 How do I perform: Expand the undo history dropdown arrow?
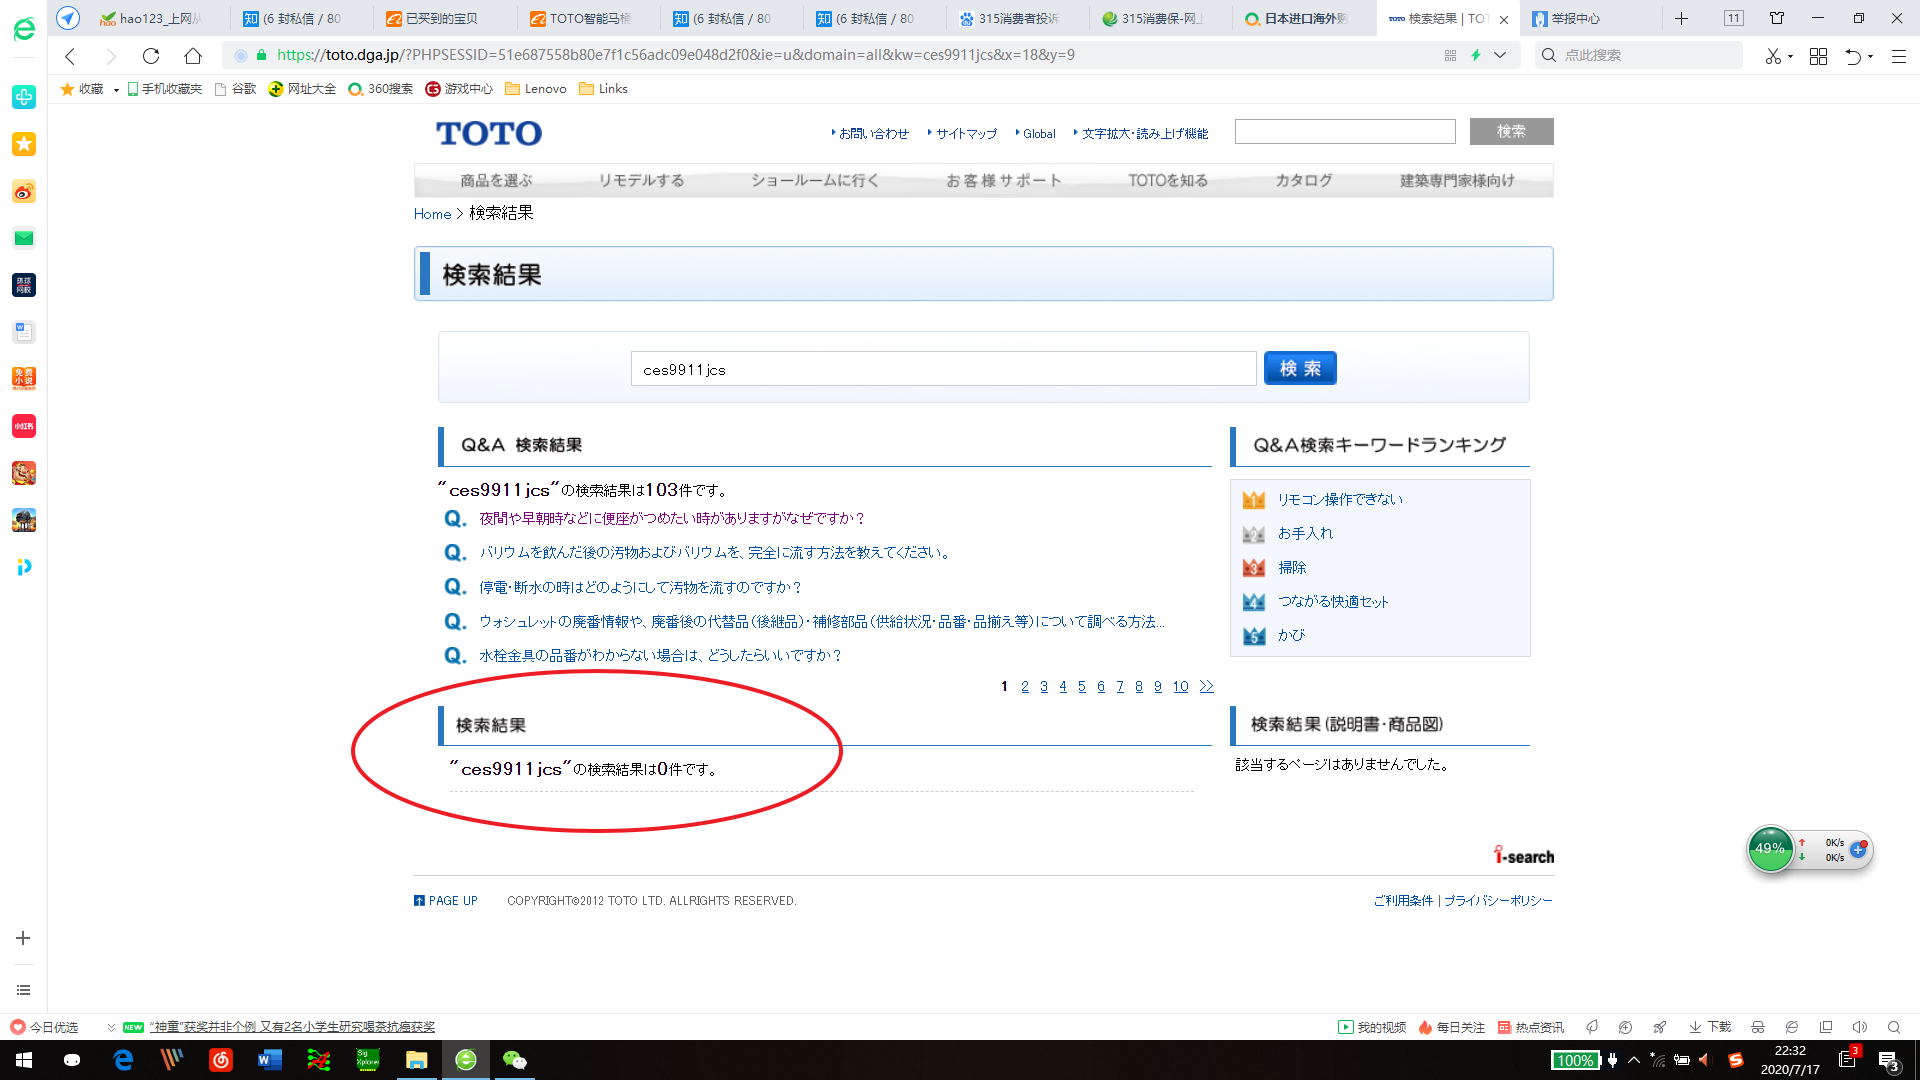[1870, 56]
